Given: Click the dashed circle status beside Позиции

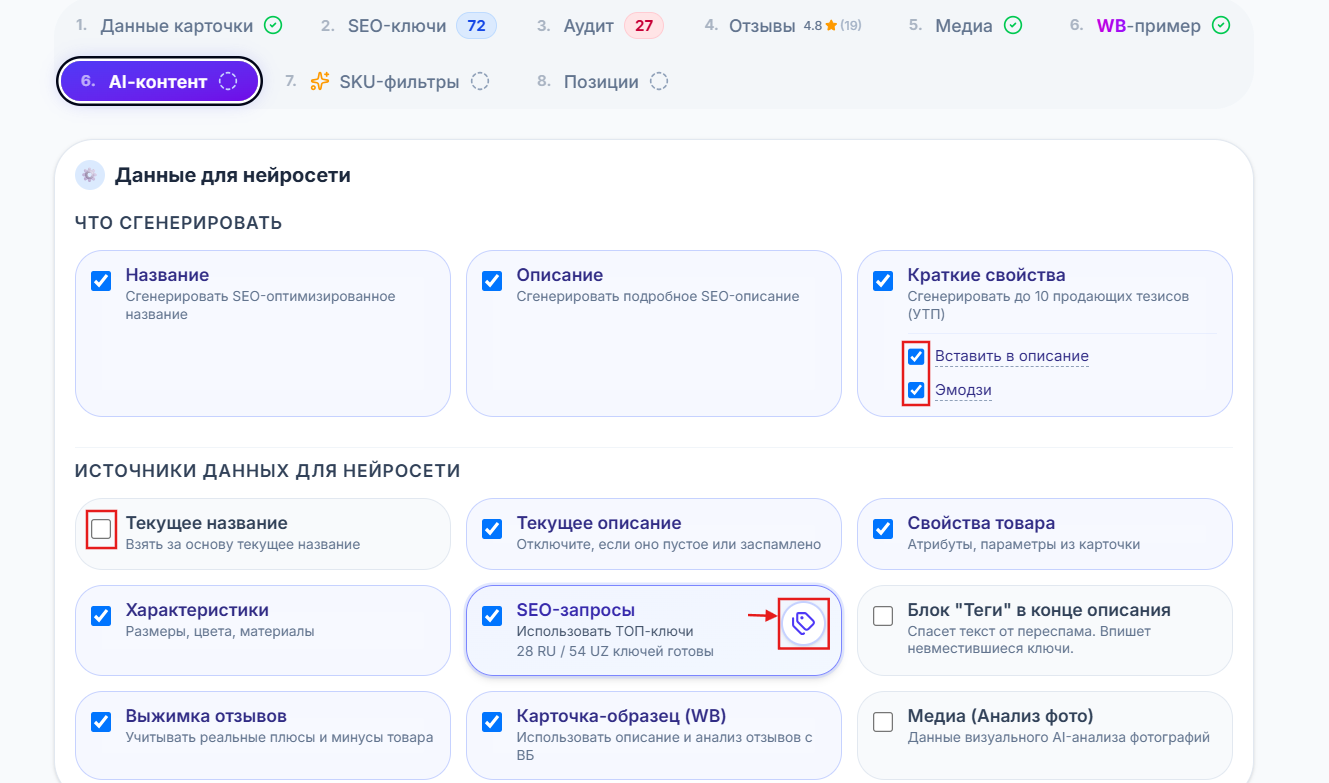Looking at the screenshot, I should click(x=658, y=82).
